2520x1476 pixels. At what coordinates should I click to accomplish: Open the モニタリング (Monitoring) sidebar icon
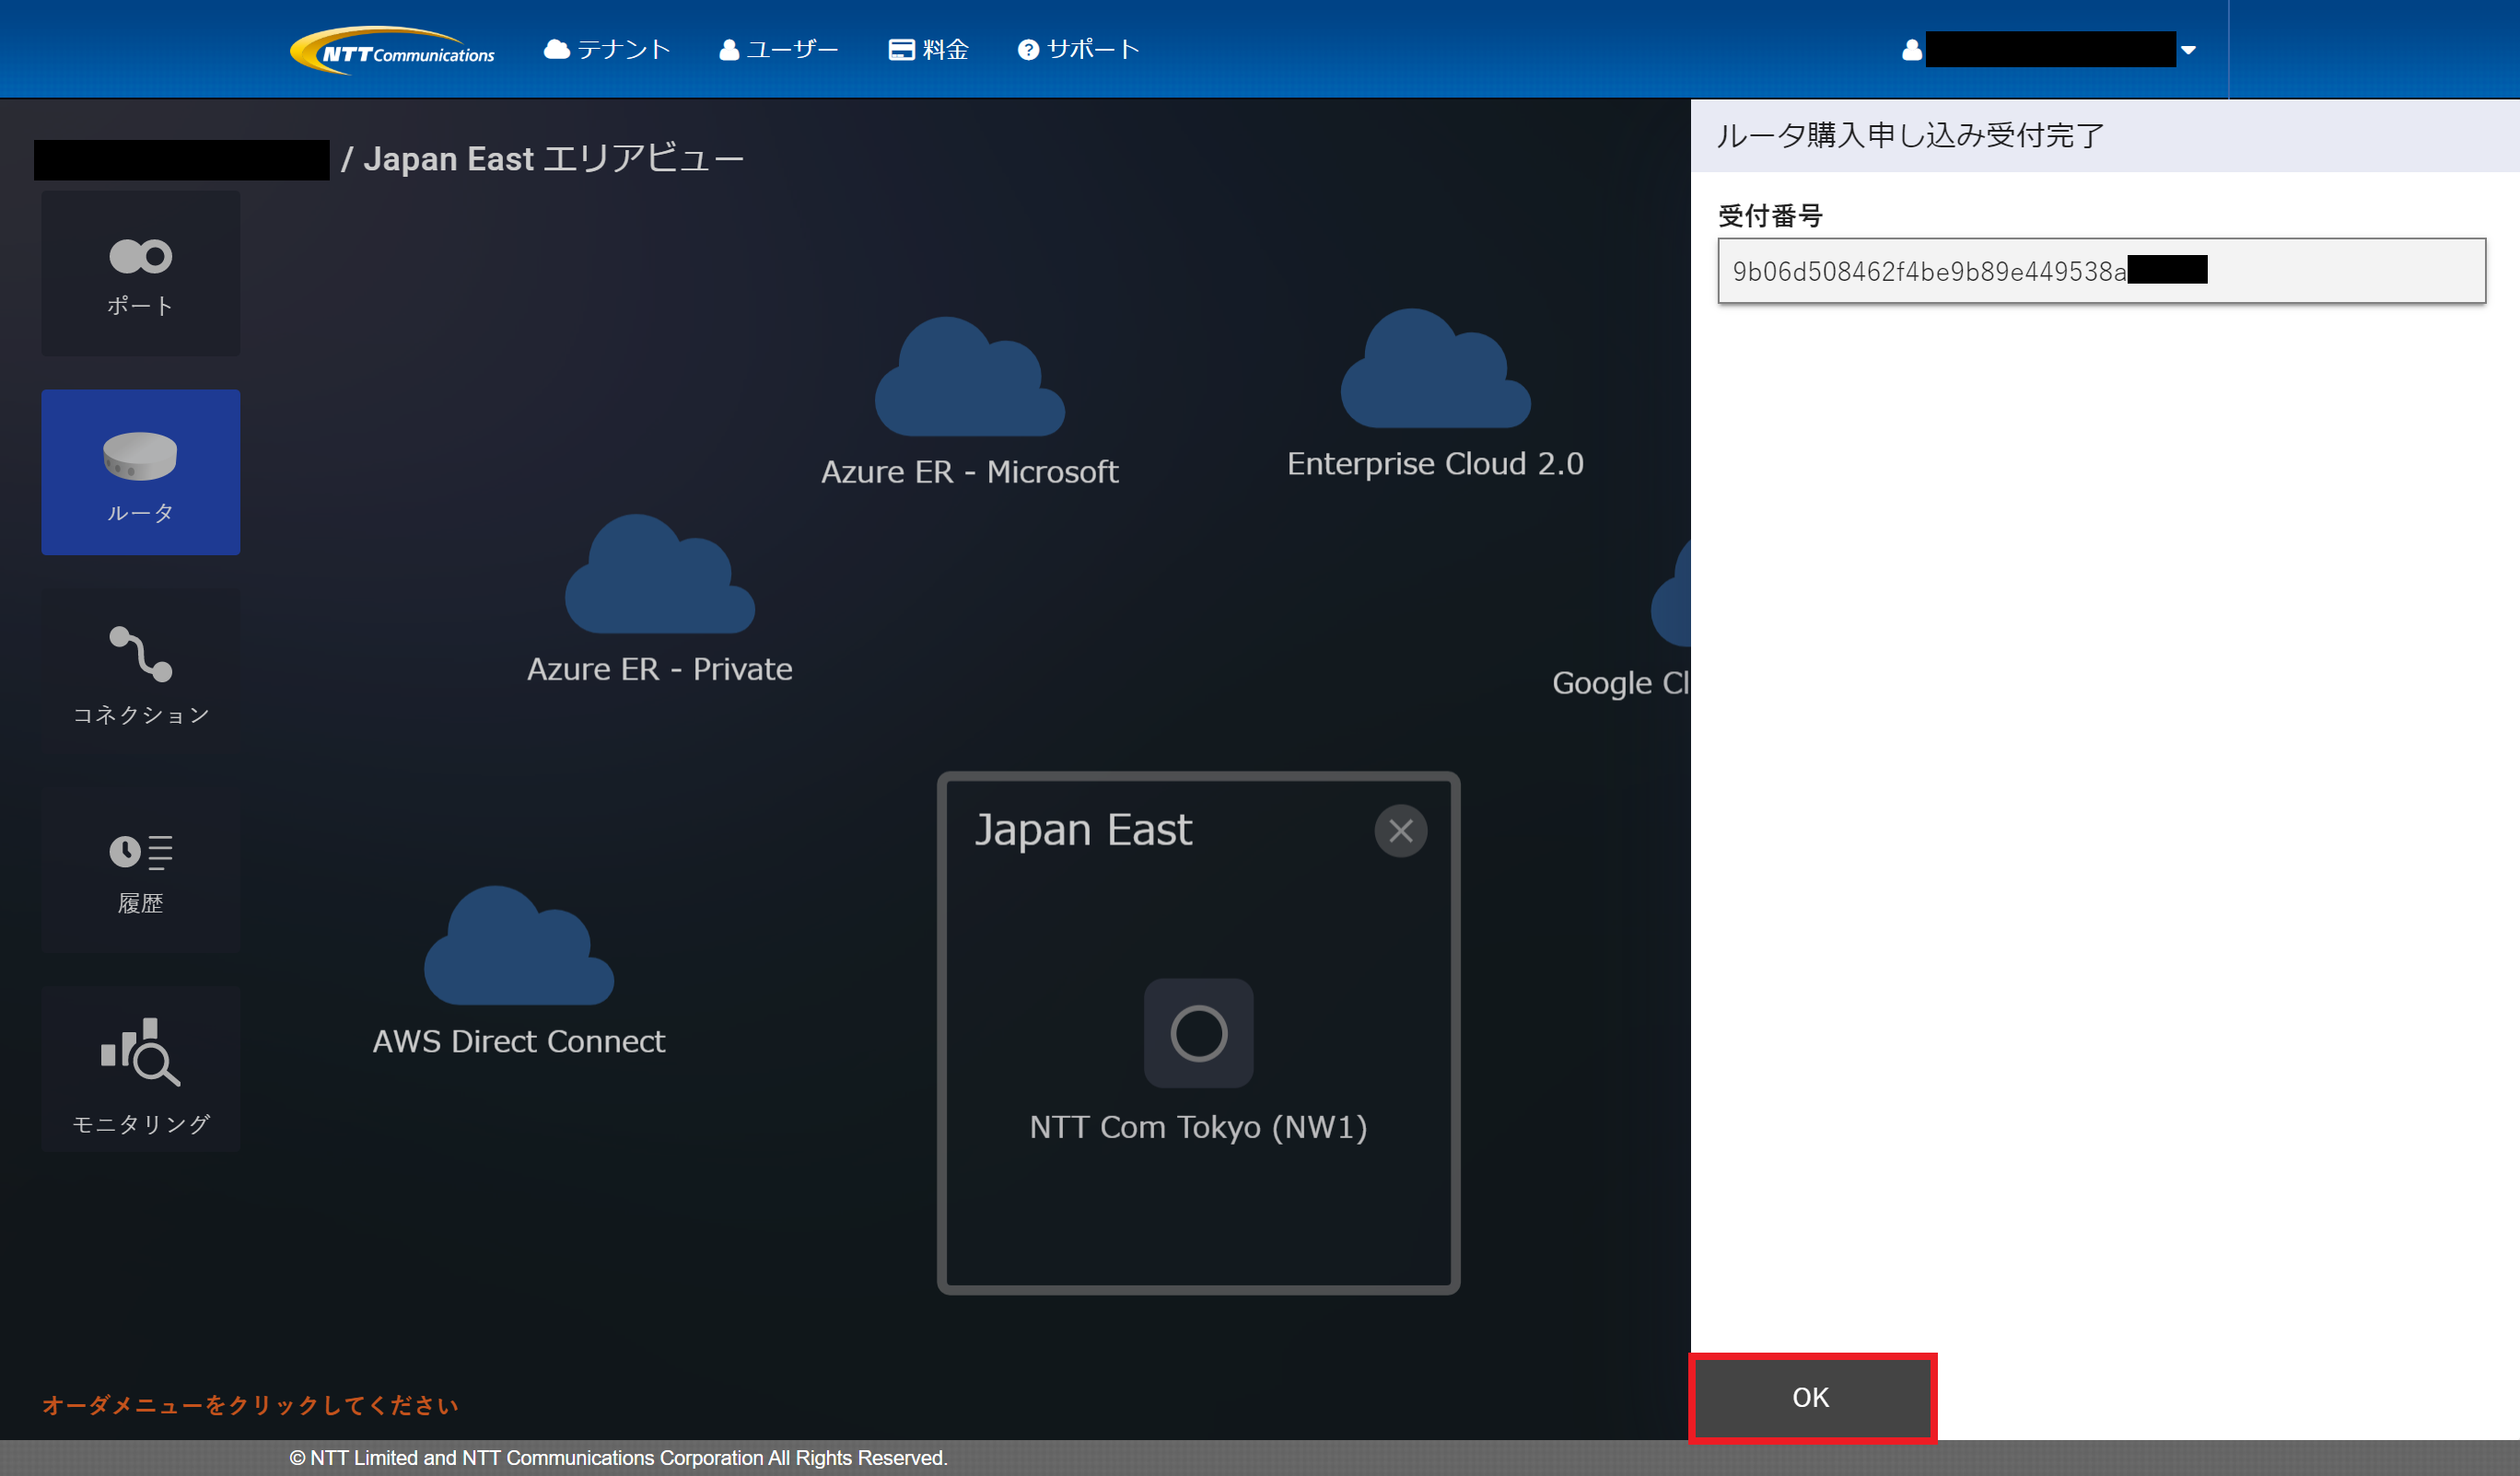click(140, 1070)
